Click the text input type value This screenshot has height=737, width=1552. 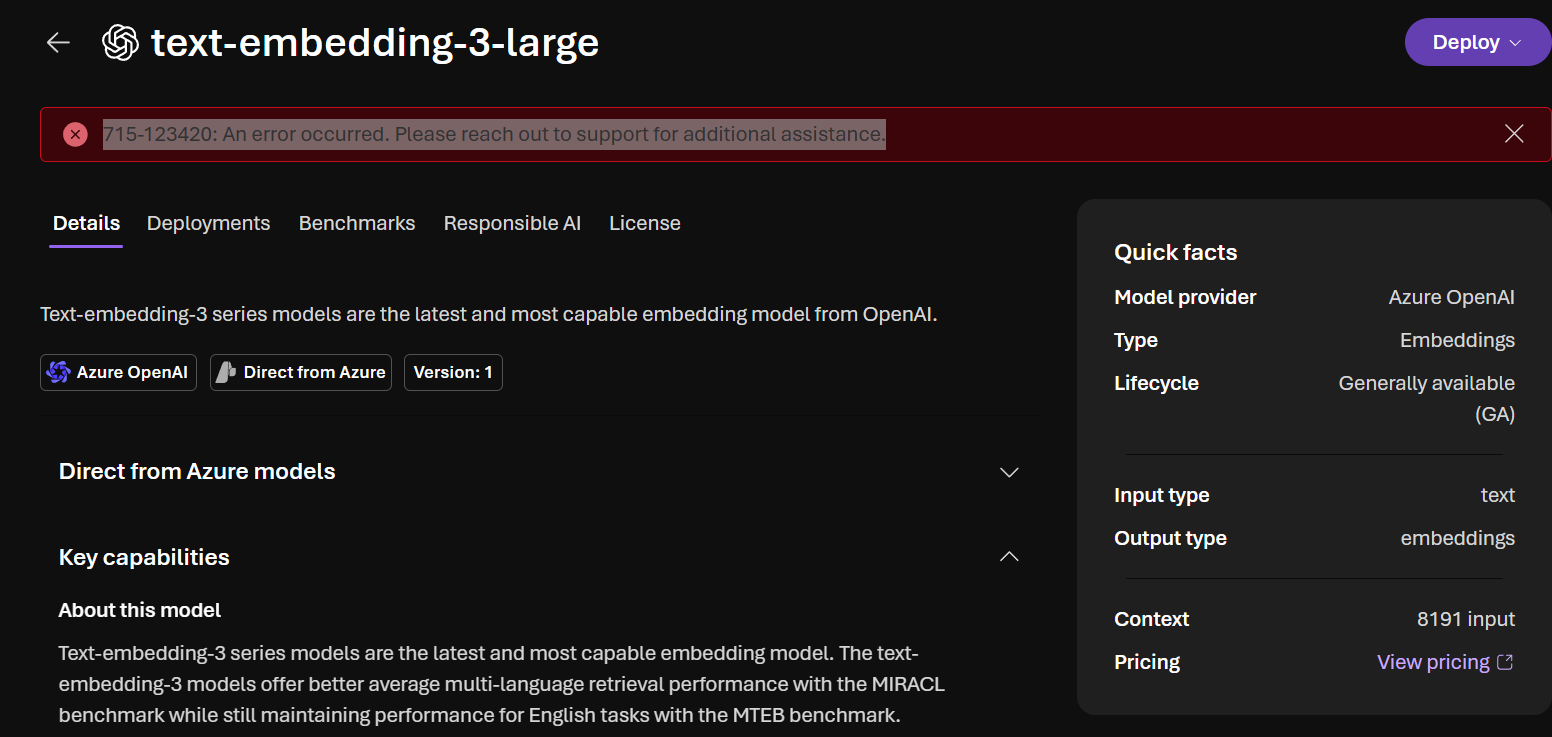[1498, 495]
